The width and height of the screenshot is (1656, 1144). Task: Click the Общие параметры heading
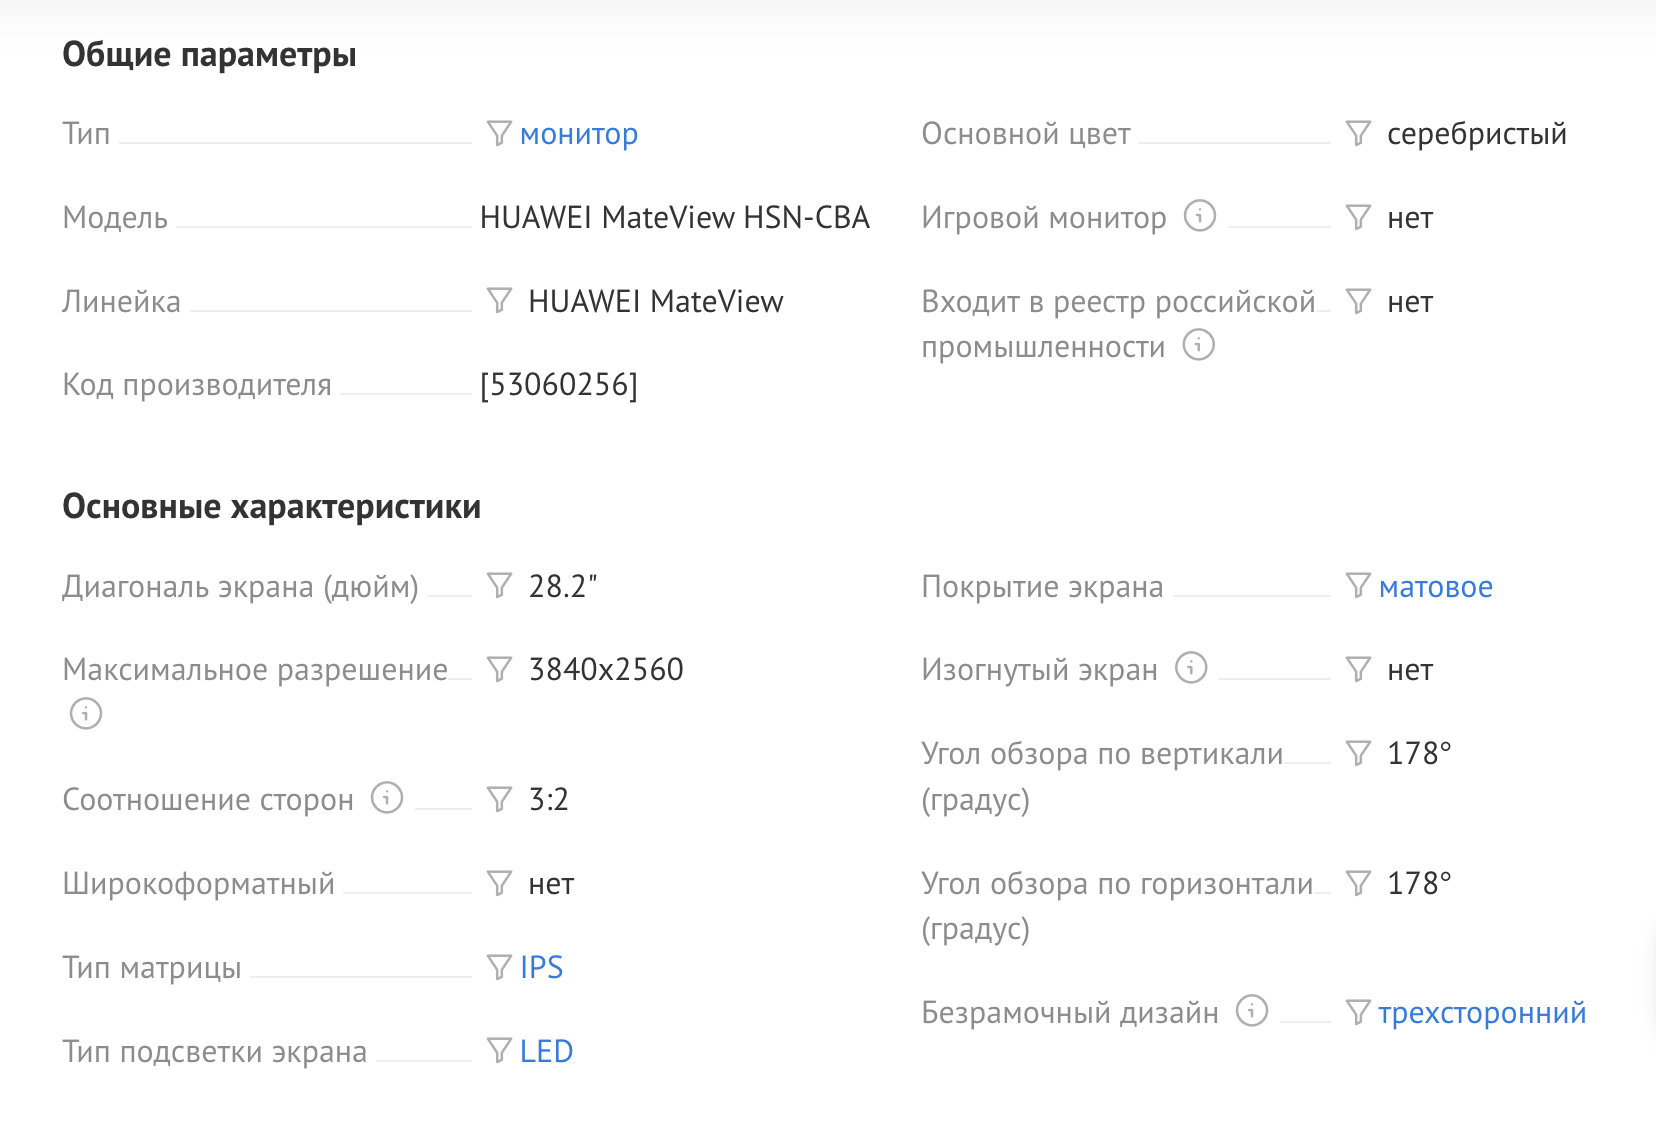click(x=210, y=55)
